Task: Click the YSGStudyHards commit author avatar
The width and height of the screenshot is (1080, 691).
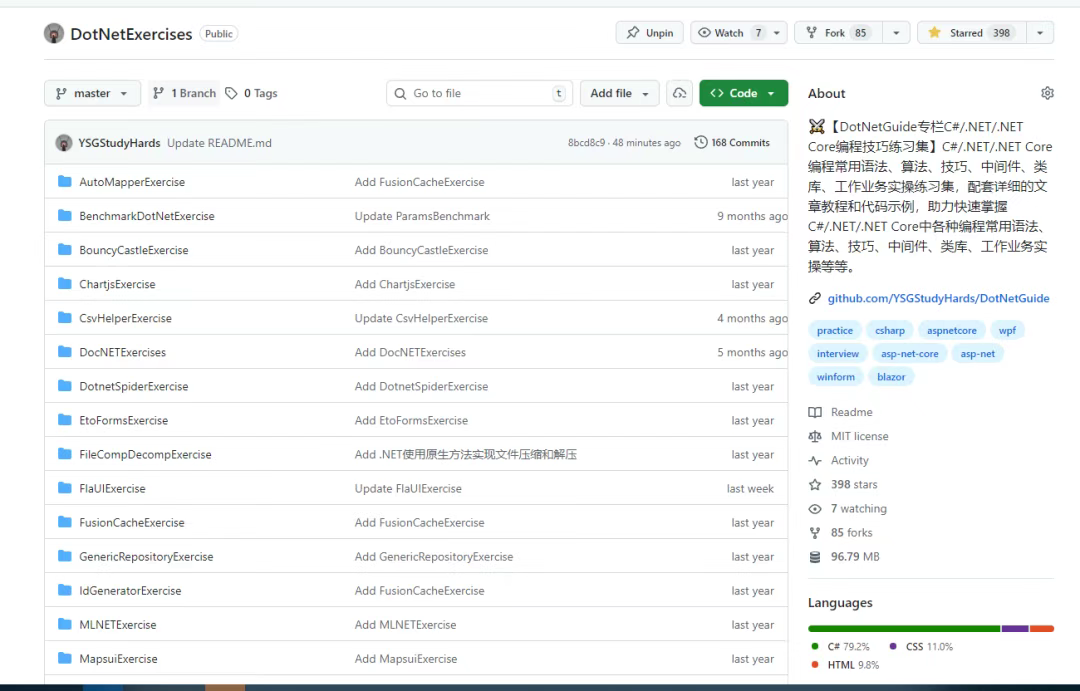Action: click(x=64, y=143)
